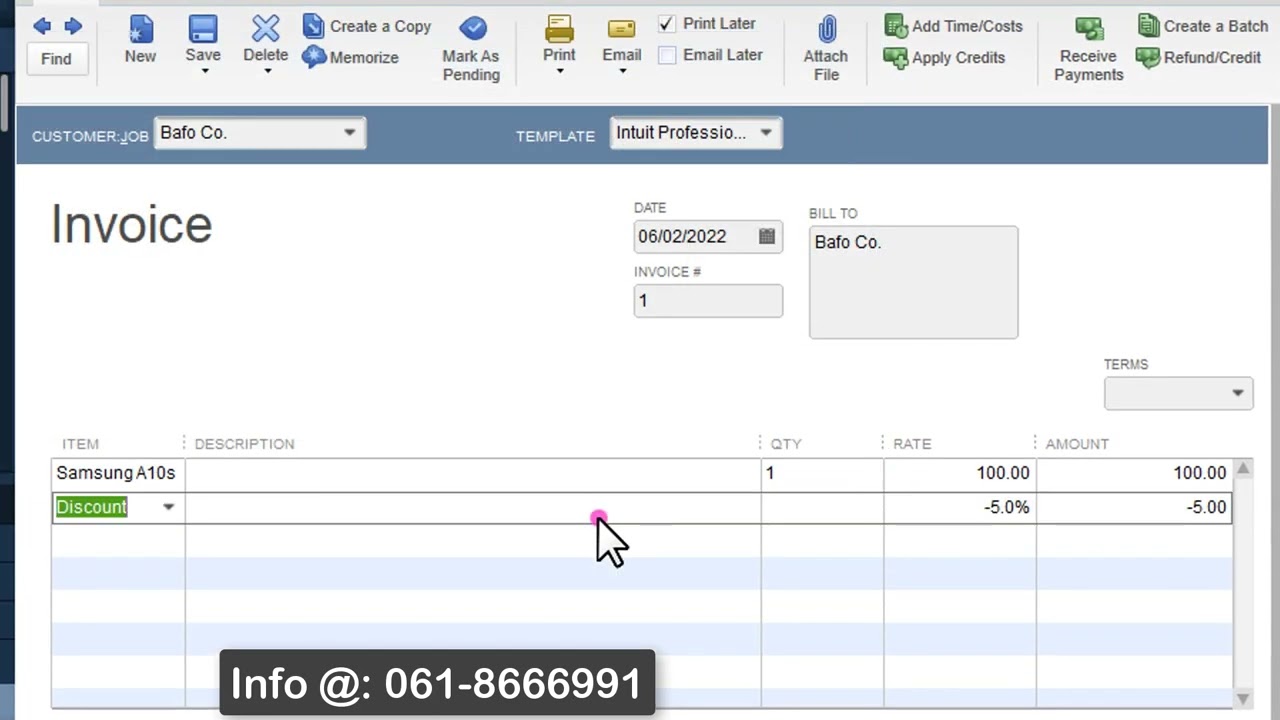Click the discount rate -5.0%
This screenshot has height=720, width=1280.
[959, 507]
